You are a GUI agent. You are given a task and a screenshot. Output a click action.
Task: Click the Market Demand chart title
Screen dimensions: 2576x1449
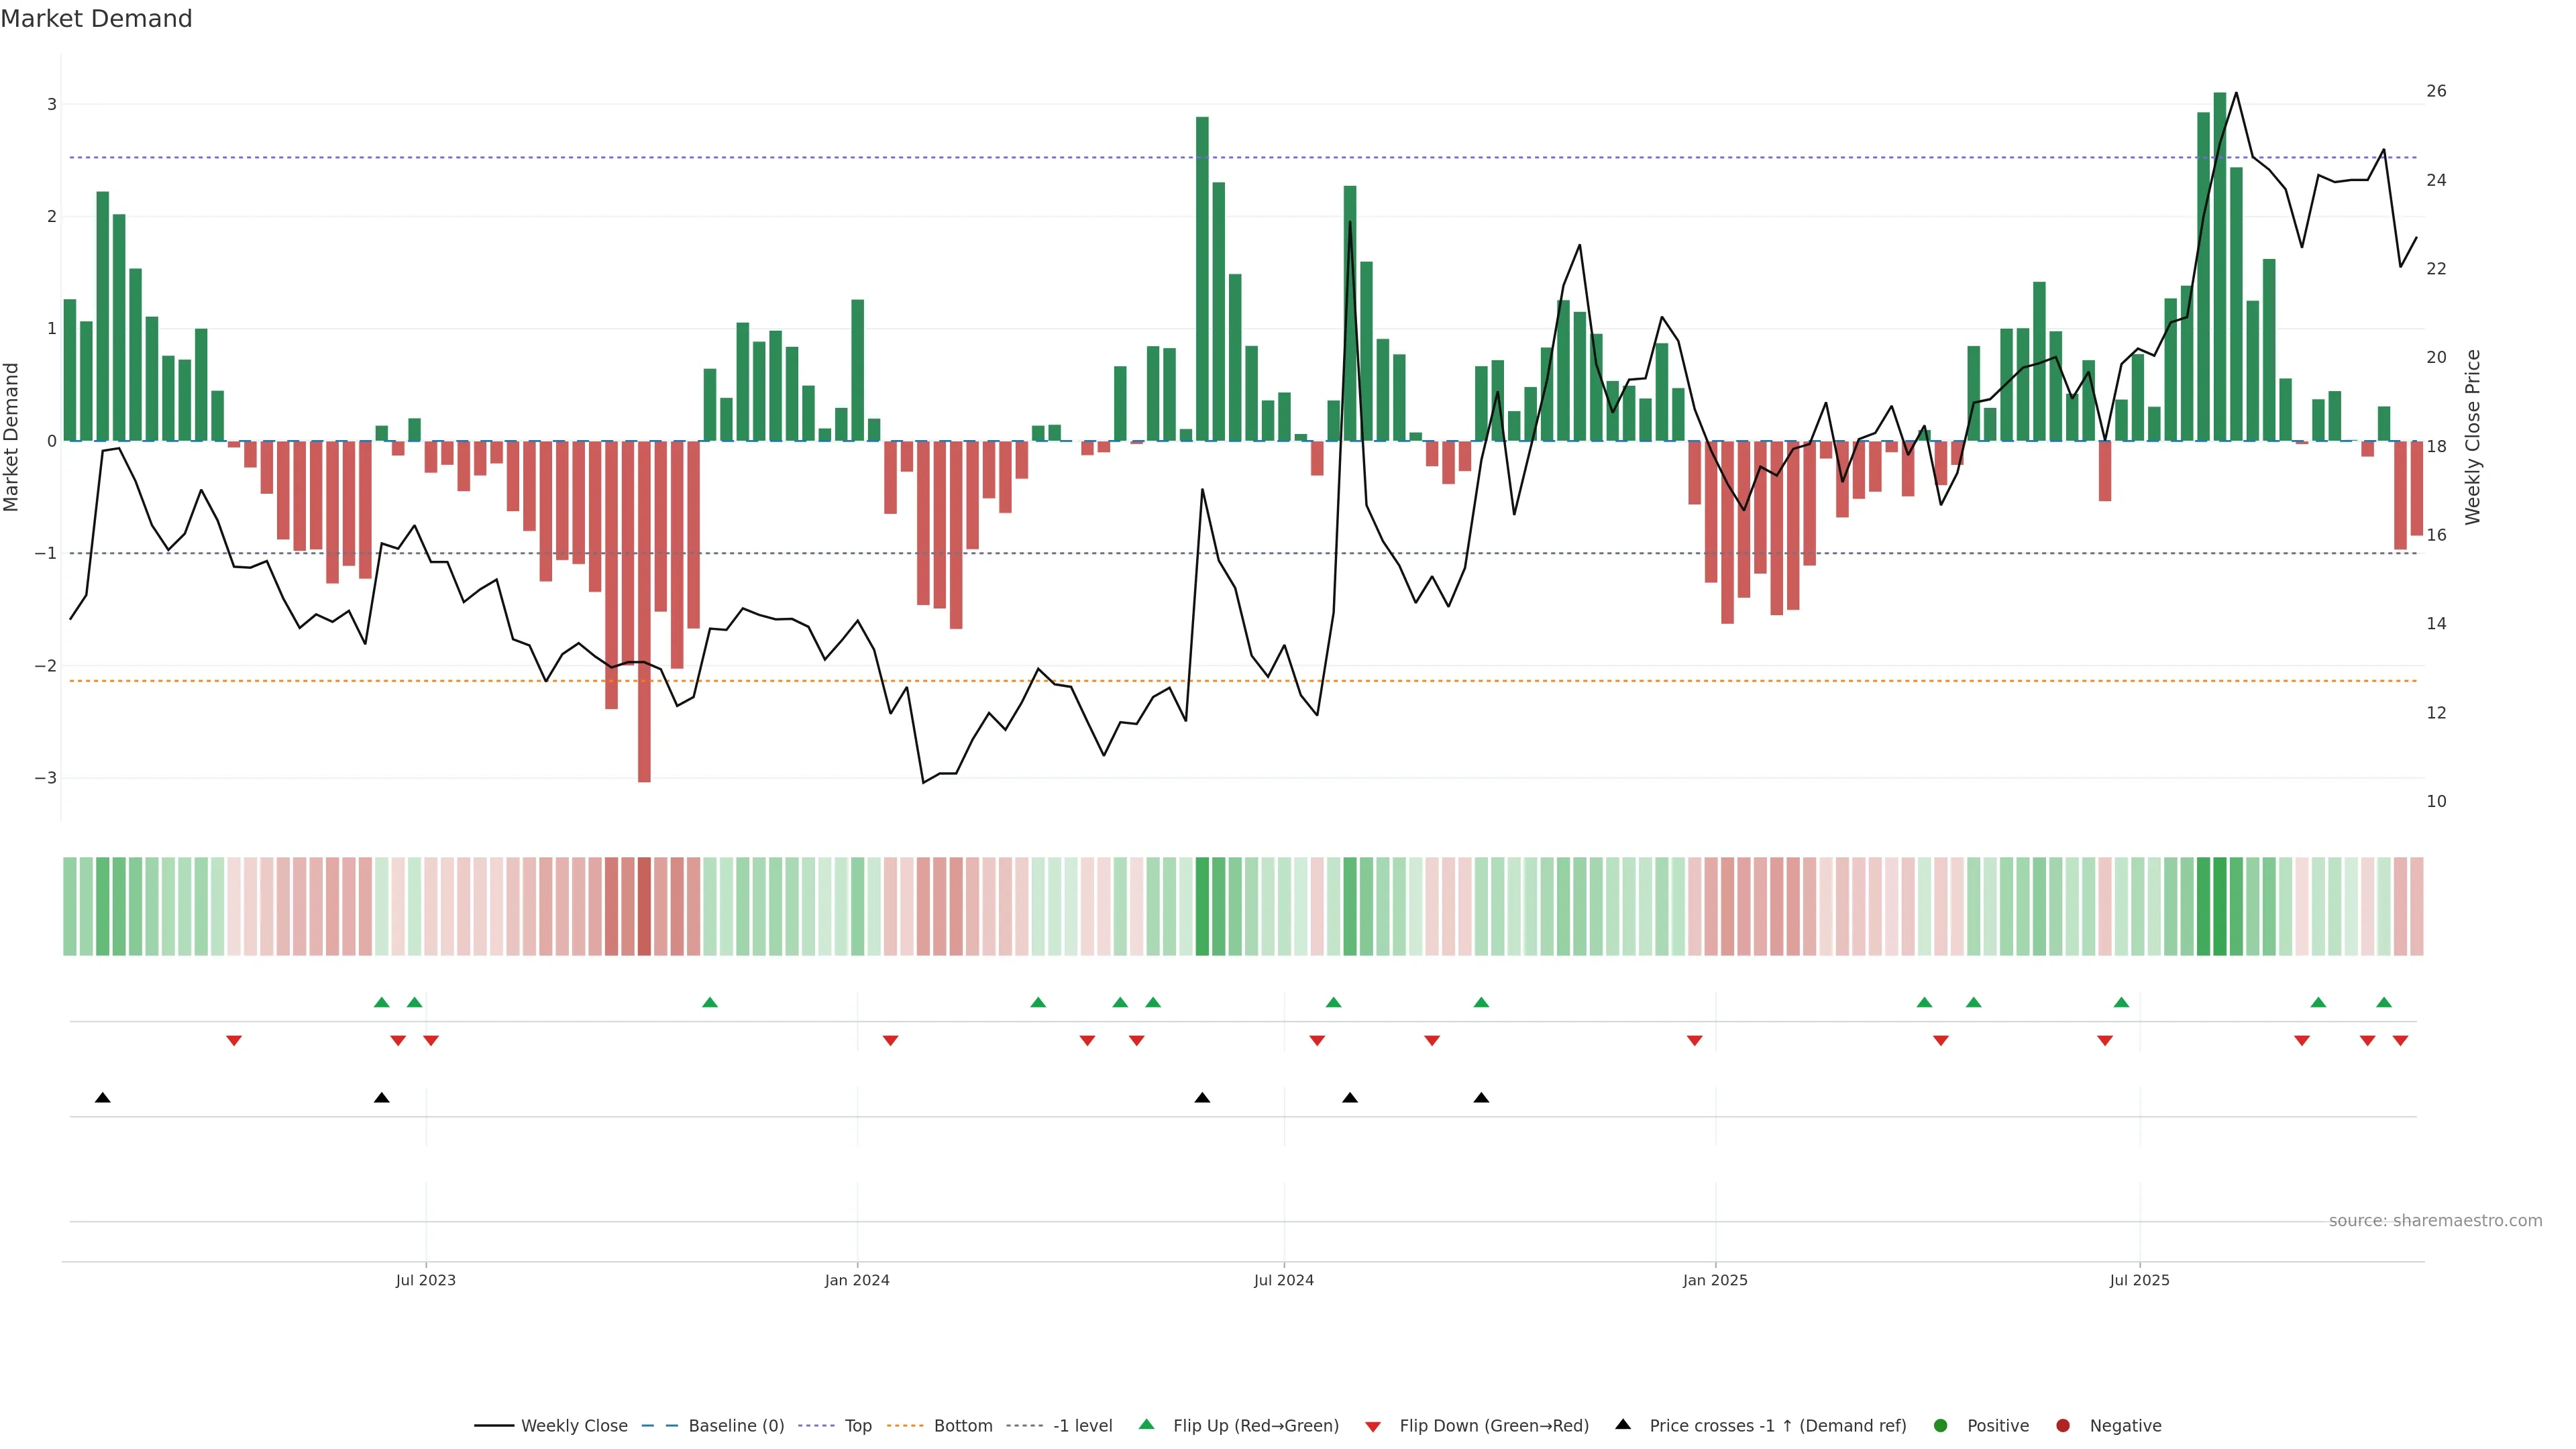click(x=96, y=19)
